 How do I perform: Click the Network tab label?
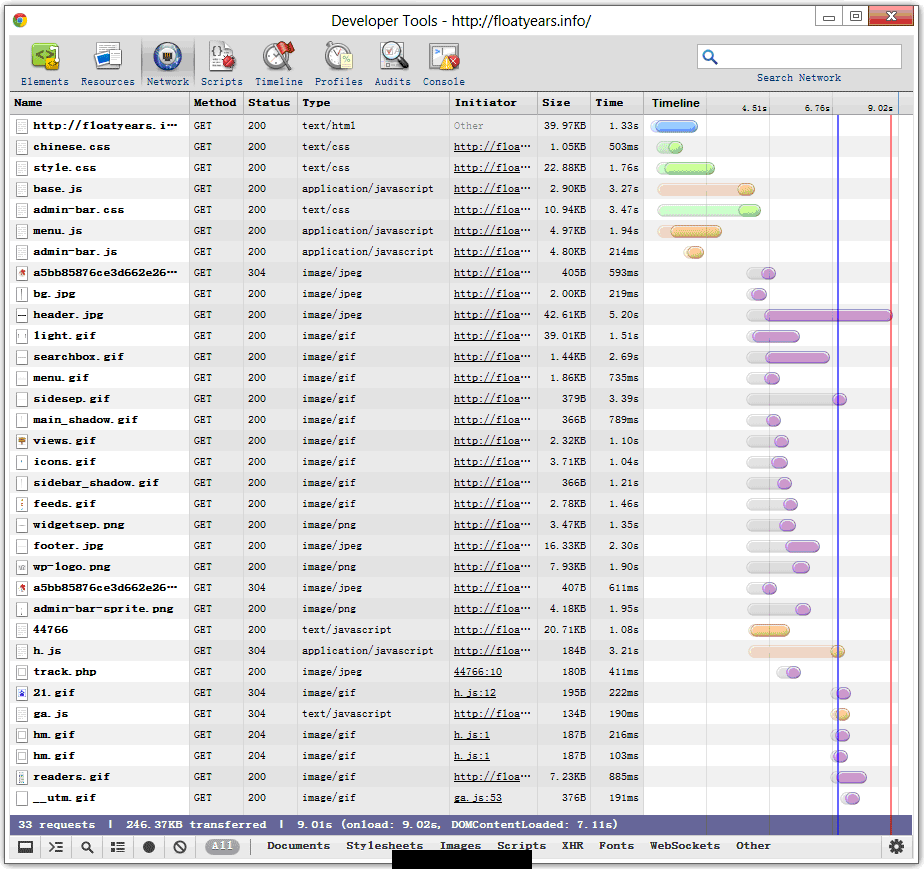pyautogui.click(x=168, y=82)
